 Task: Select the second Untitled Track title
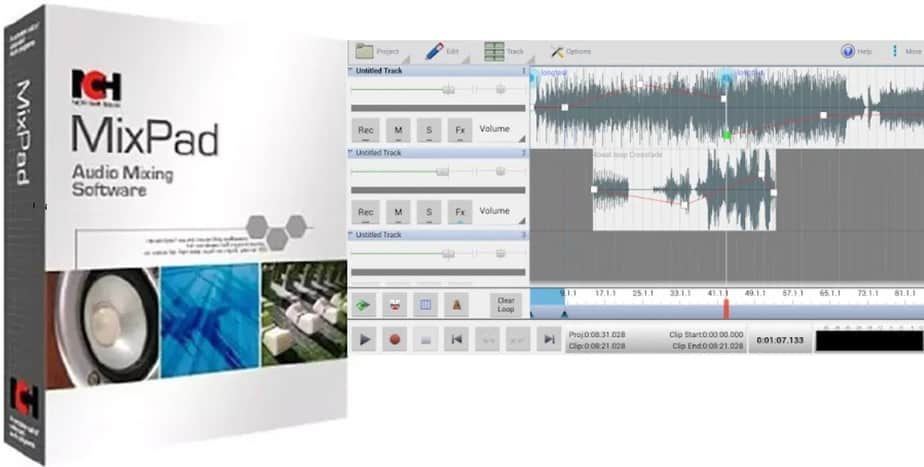379,153
